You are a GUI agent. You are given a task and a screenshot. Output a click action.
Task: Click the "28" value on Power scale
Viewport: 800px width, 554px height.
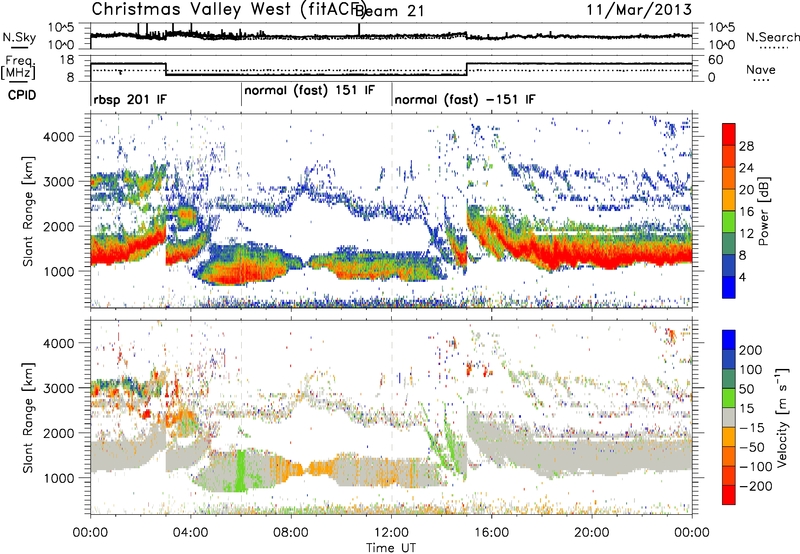[x=746, y=146]
